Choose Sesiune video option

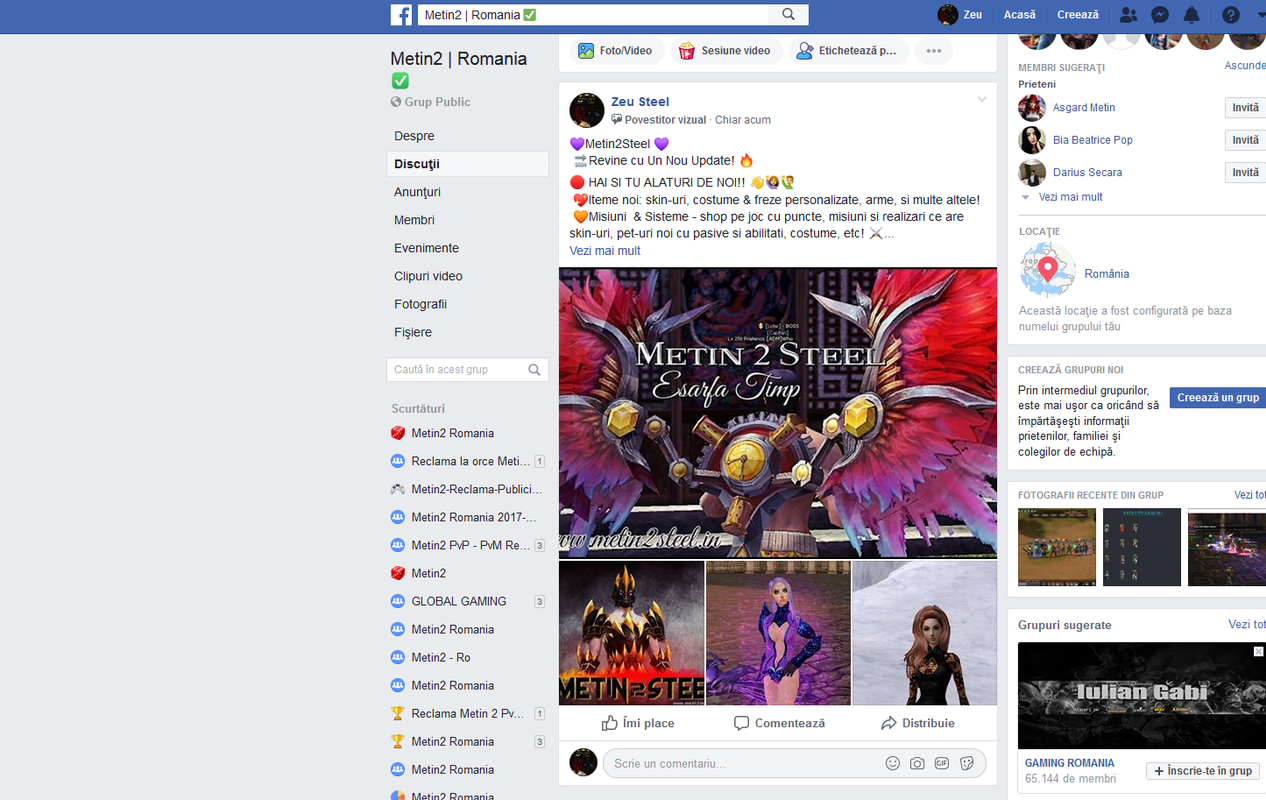[726, 51]
